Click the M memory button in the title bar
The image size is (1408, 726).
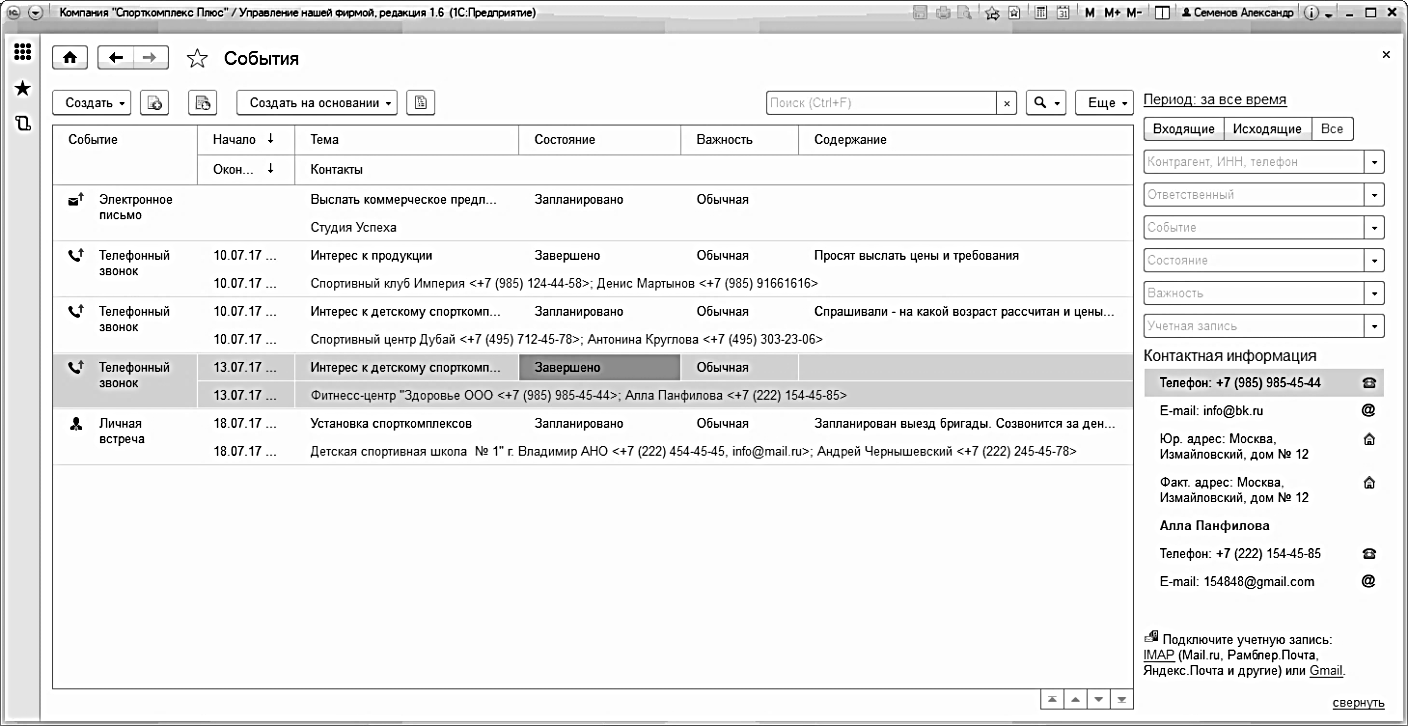click(1091, 13)
